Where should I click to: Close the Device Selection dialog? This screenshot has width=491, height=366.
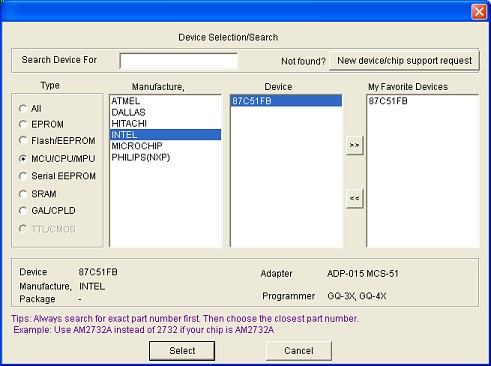pos(479,12)
